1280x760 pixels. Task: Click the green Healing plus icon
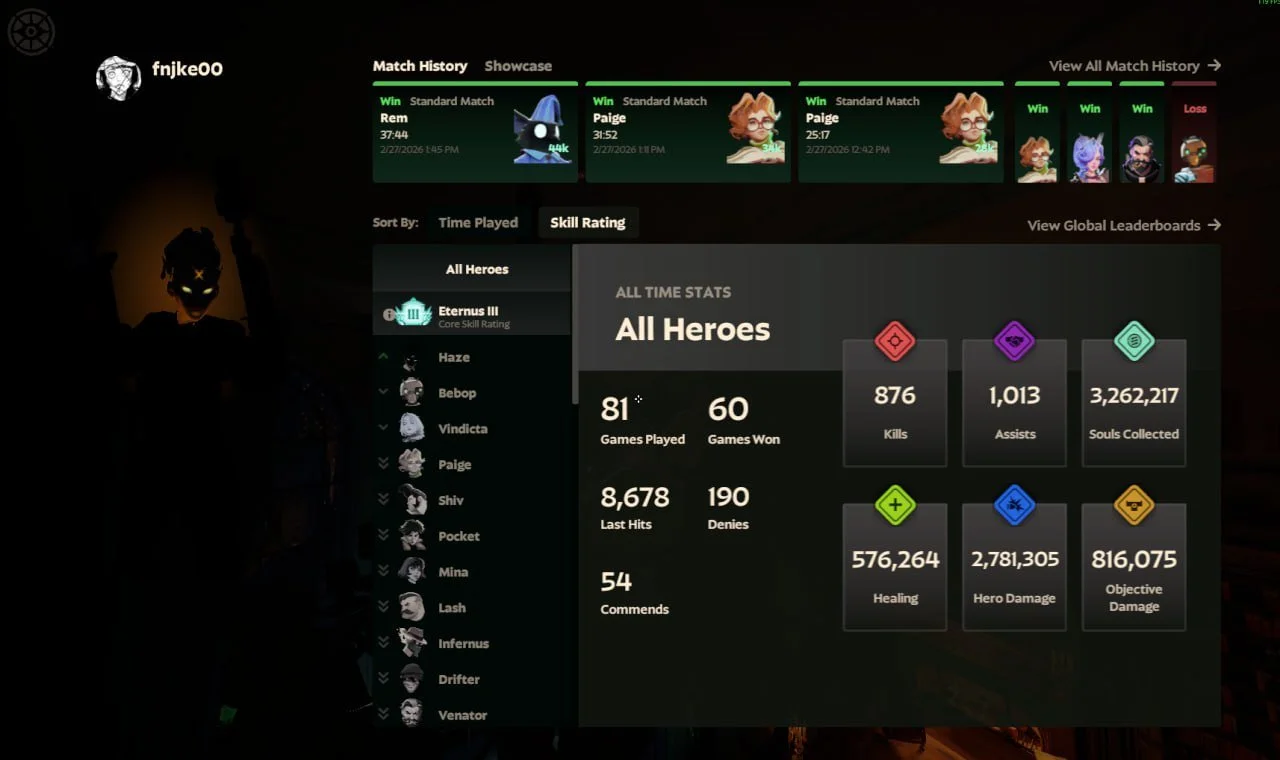[x=895, y=505]
